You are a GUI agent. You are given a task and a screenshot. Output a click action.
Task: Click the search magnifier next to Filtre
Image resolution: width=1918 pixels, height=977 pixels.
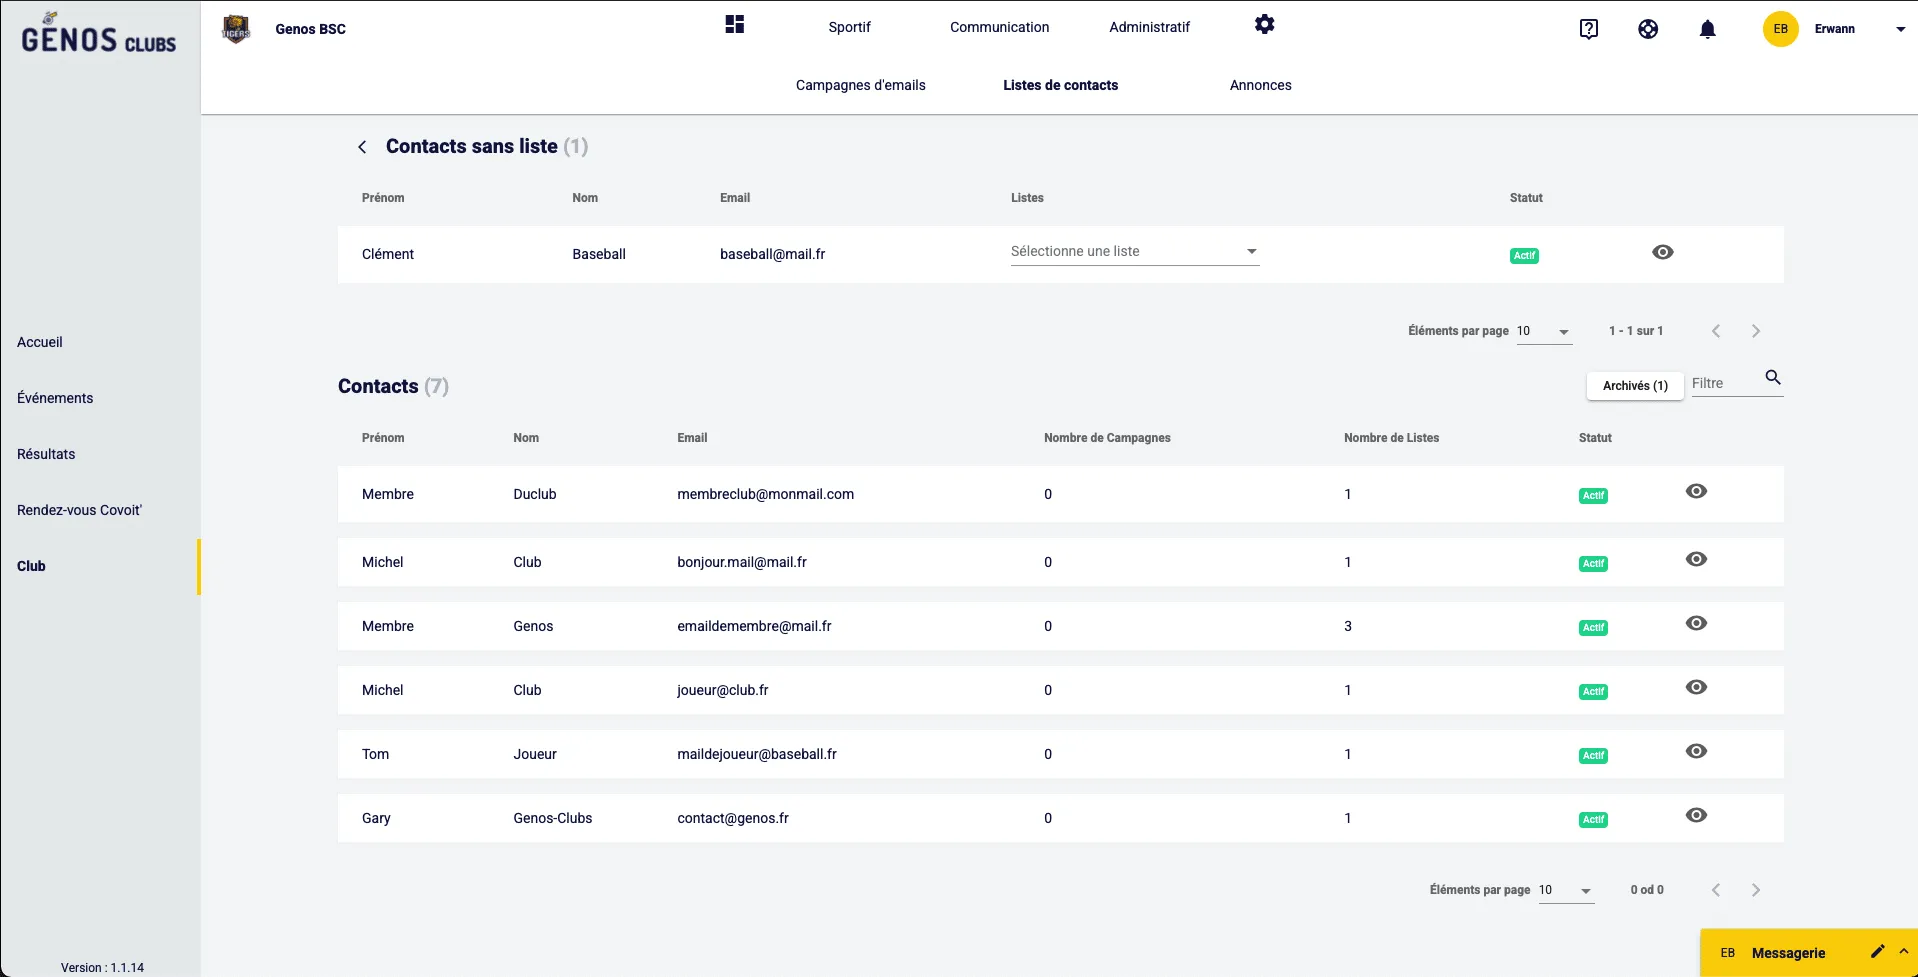pyautogui.click(x=1772, y=378)
